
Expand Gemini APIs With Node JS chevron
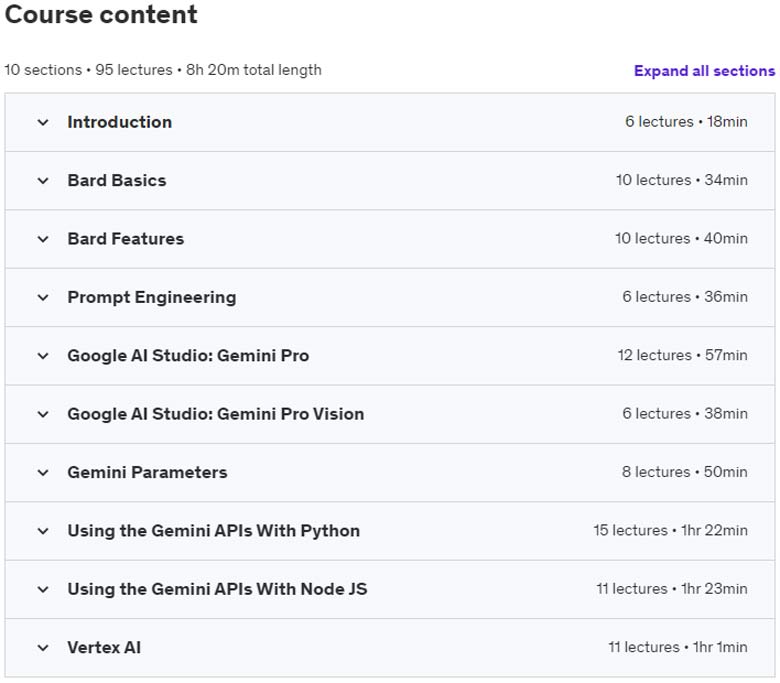43,589
